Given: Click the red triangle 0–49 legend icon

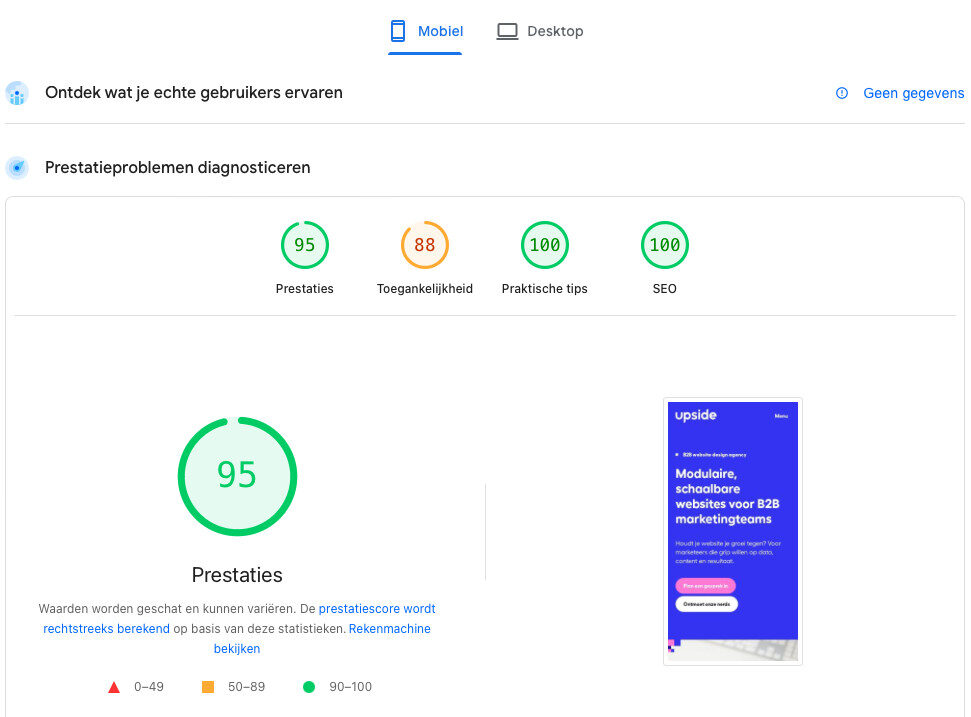Looking at the screenshot, I should click(113, 687).
